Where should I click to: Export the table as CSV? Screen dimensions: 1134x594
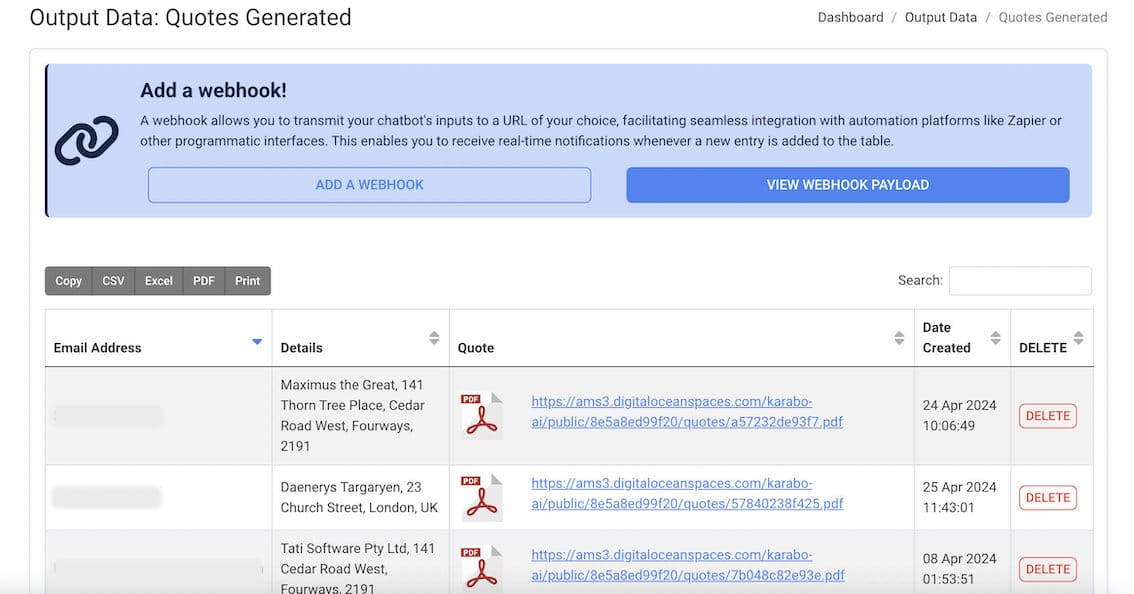click(114, 281)
